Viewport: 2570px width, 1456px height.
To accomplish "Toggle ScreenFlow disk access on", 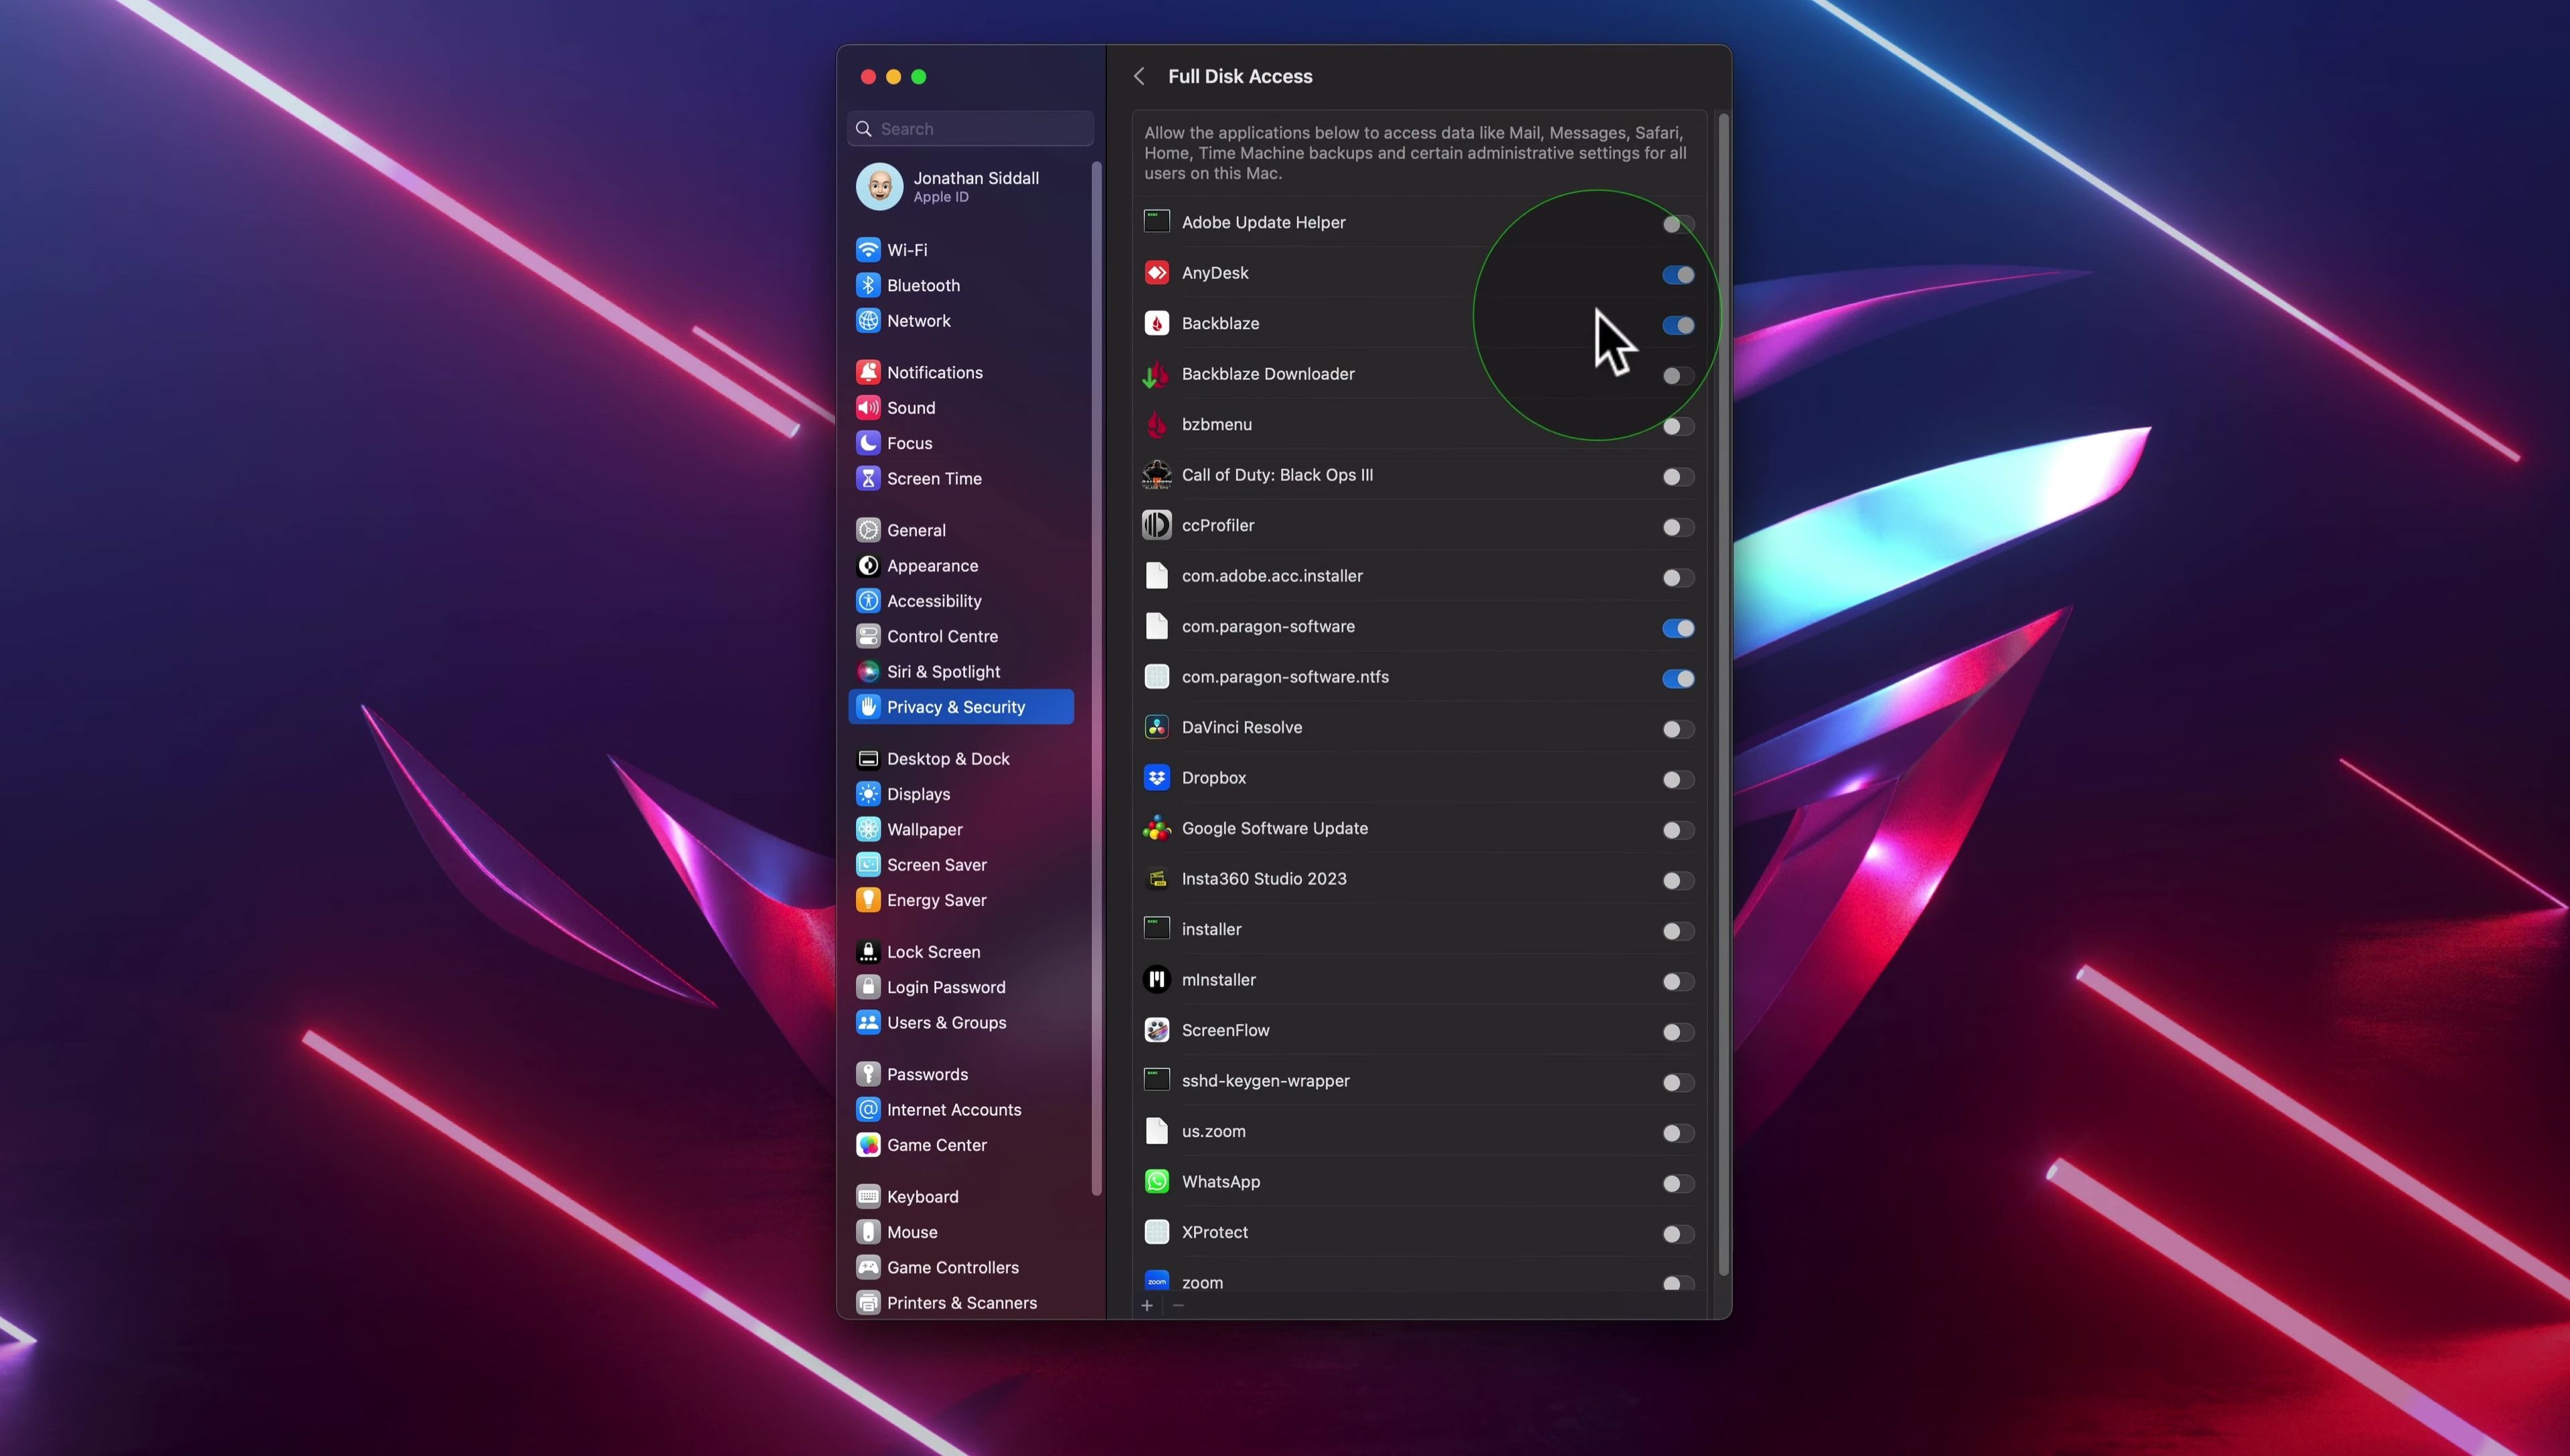I will click(1678, 1032).
